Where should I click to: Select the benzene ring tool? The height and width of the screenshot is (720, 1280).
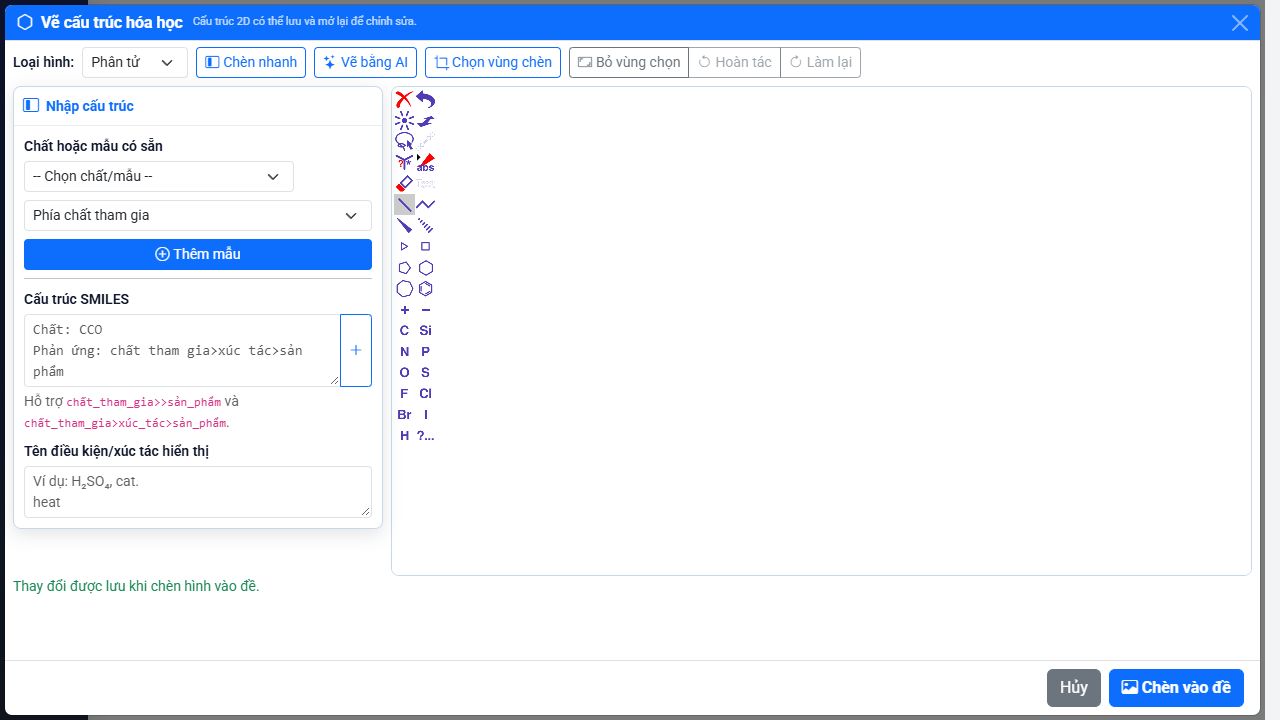point(426,289)
